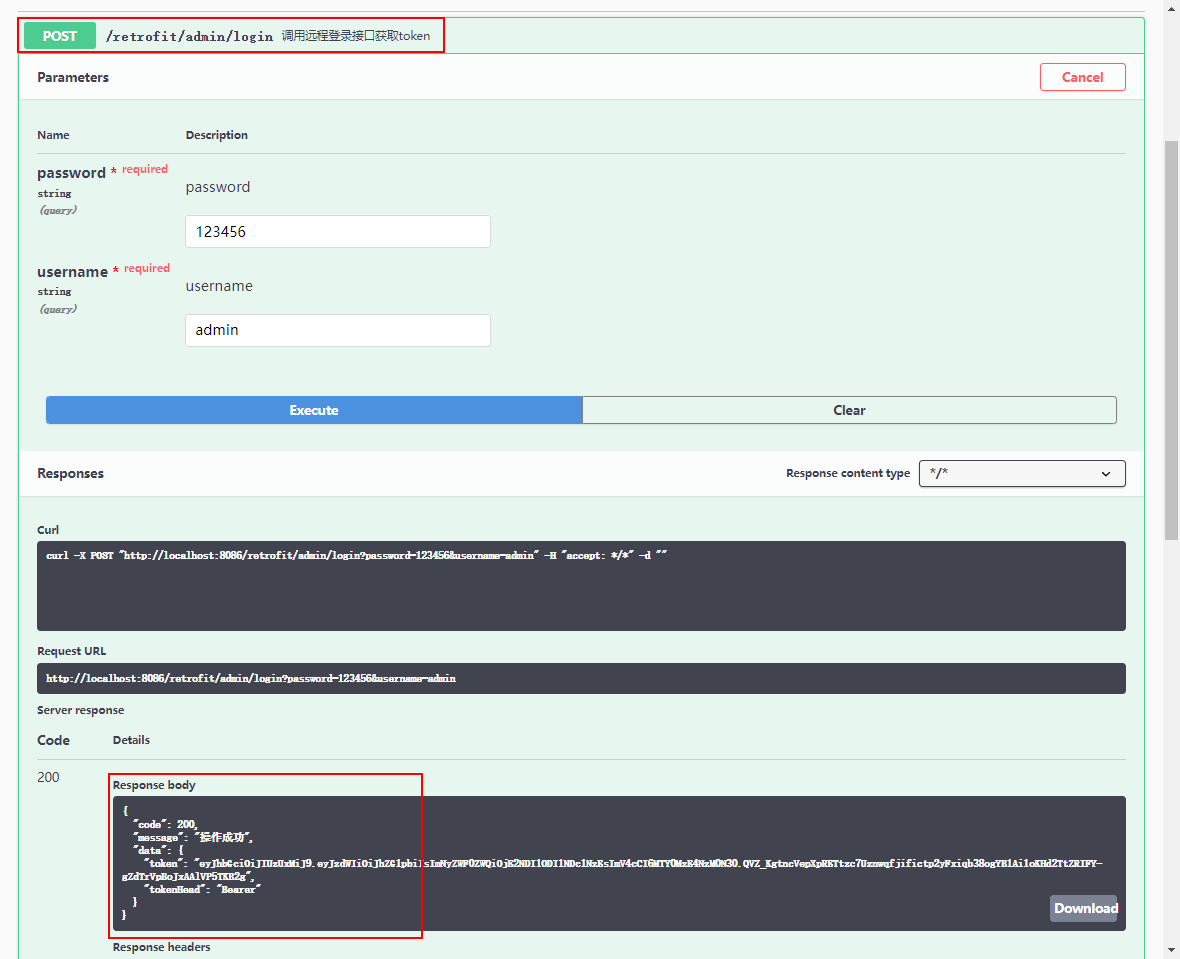The image size is (1180, 959).
Task: Click the page scrollbar up arrow
Action: [1171, 9]
